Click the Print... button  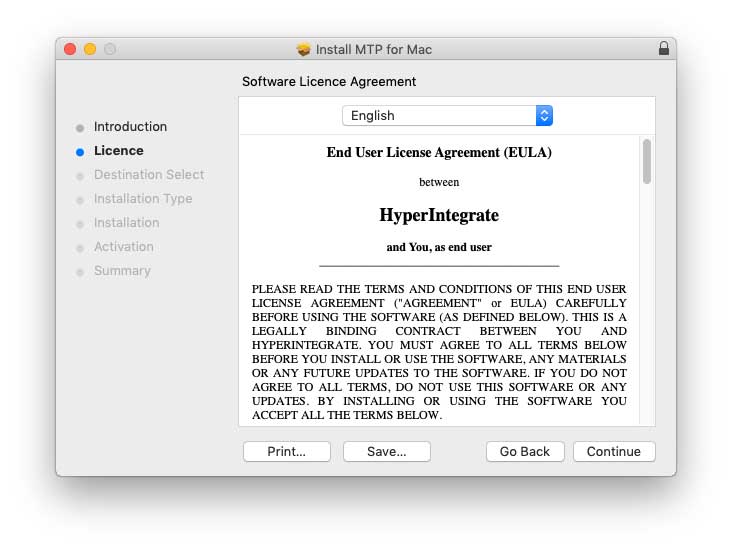[x=287, y=451]
